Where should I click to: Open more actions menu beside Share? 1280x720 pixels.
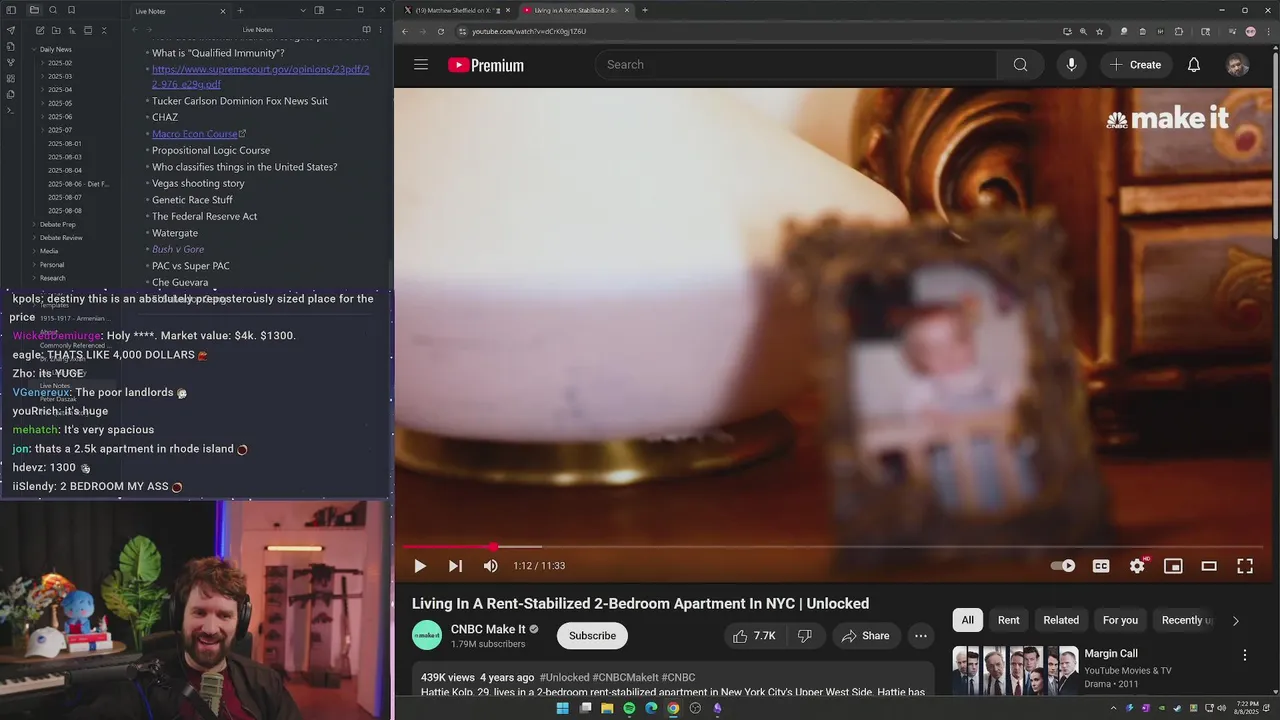[x=921, y=636]
